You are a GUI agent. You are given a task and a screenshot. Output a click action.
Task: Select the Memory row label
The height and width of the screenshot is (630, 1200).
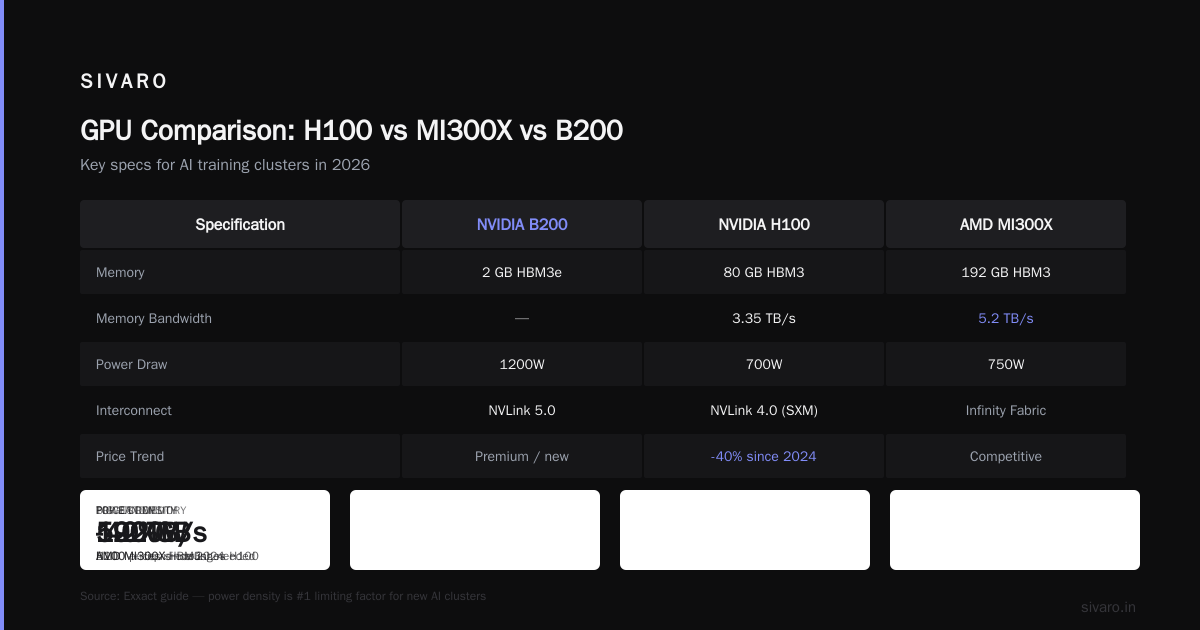(x=120, y=272)
